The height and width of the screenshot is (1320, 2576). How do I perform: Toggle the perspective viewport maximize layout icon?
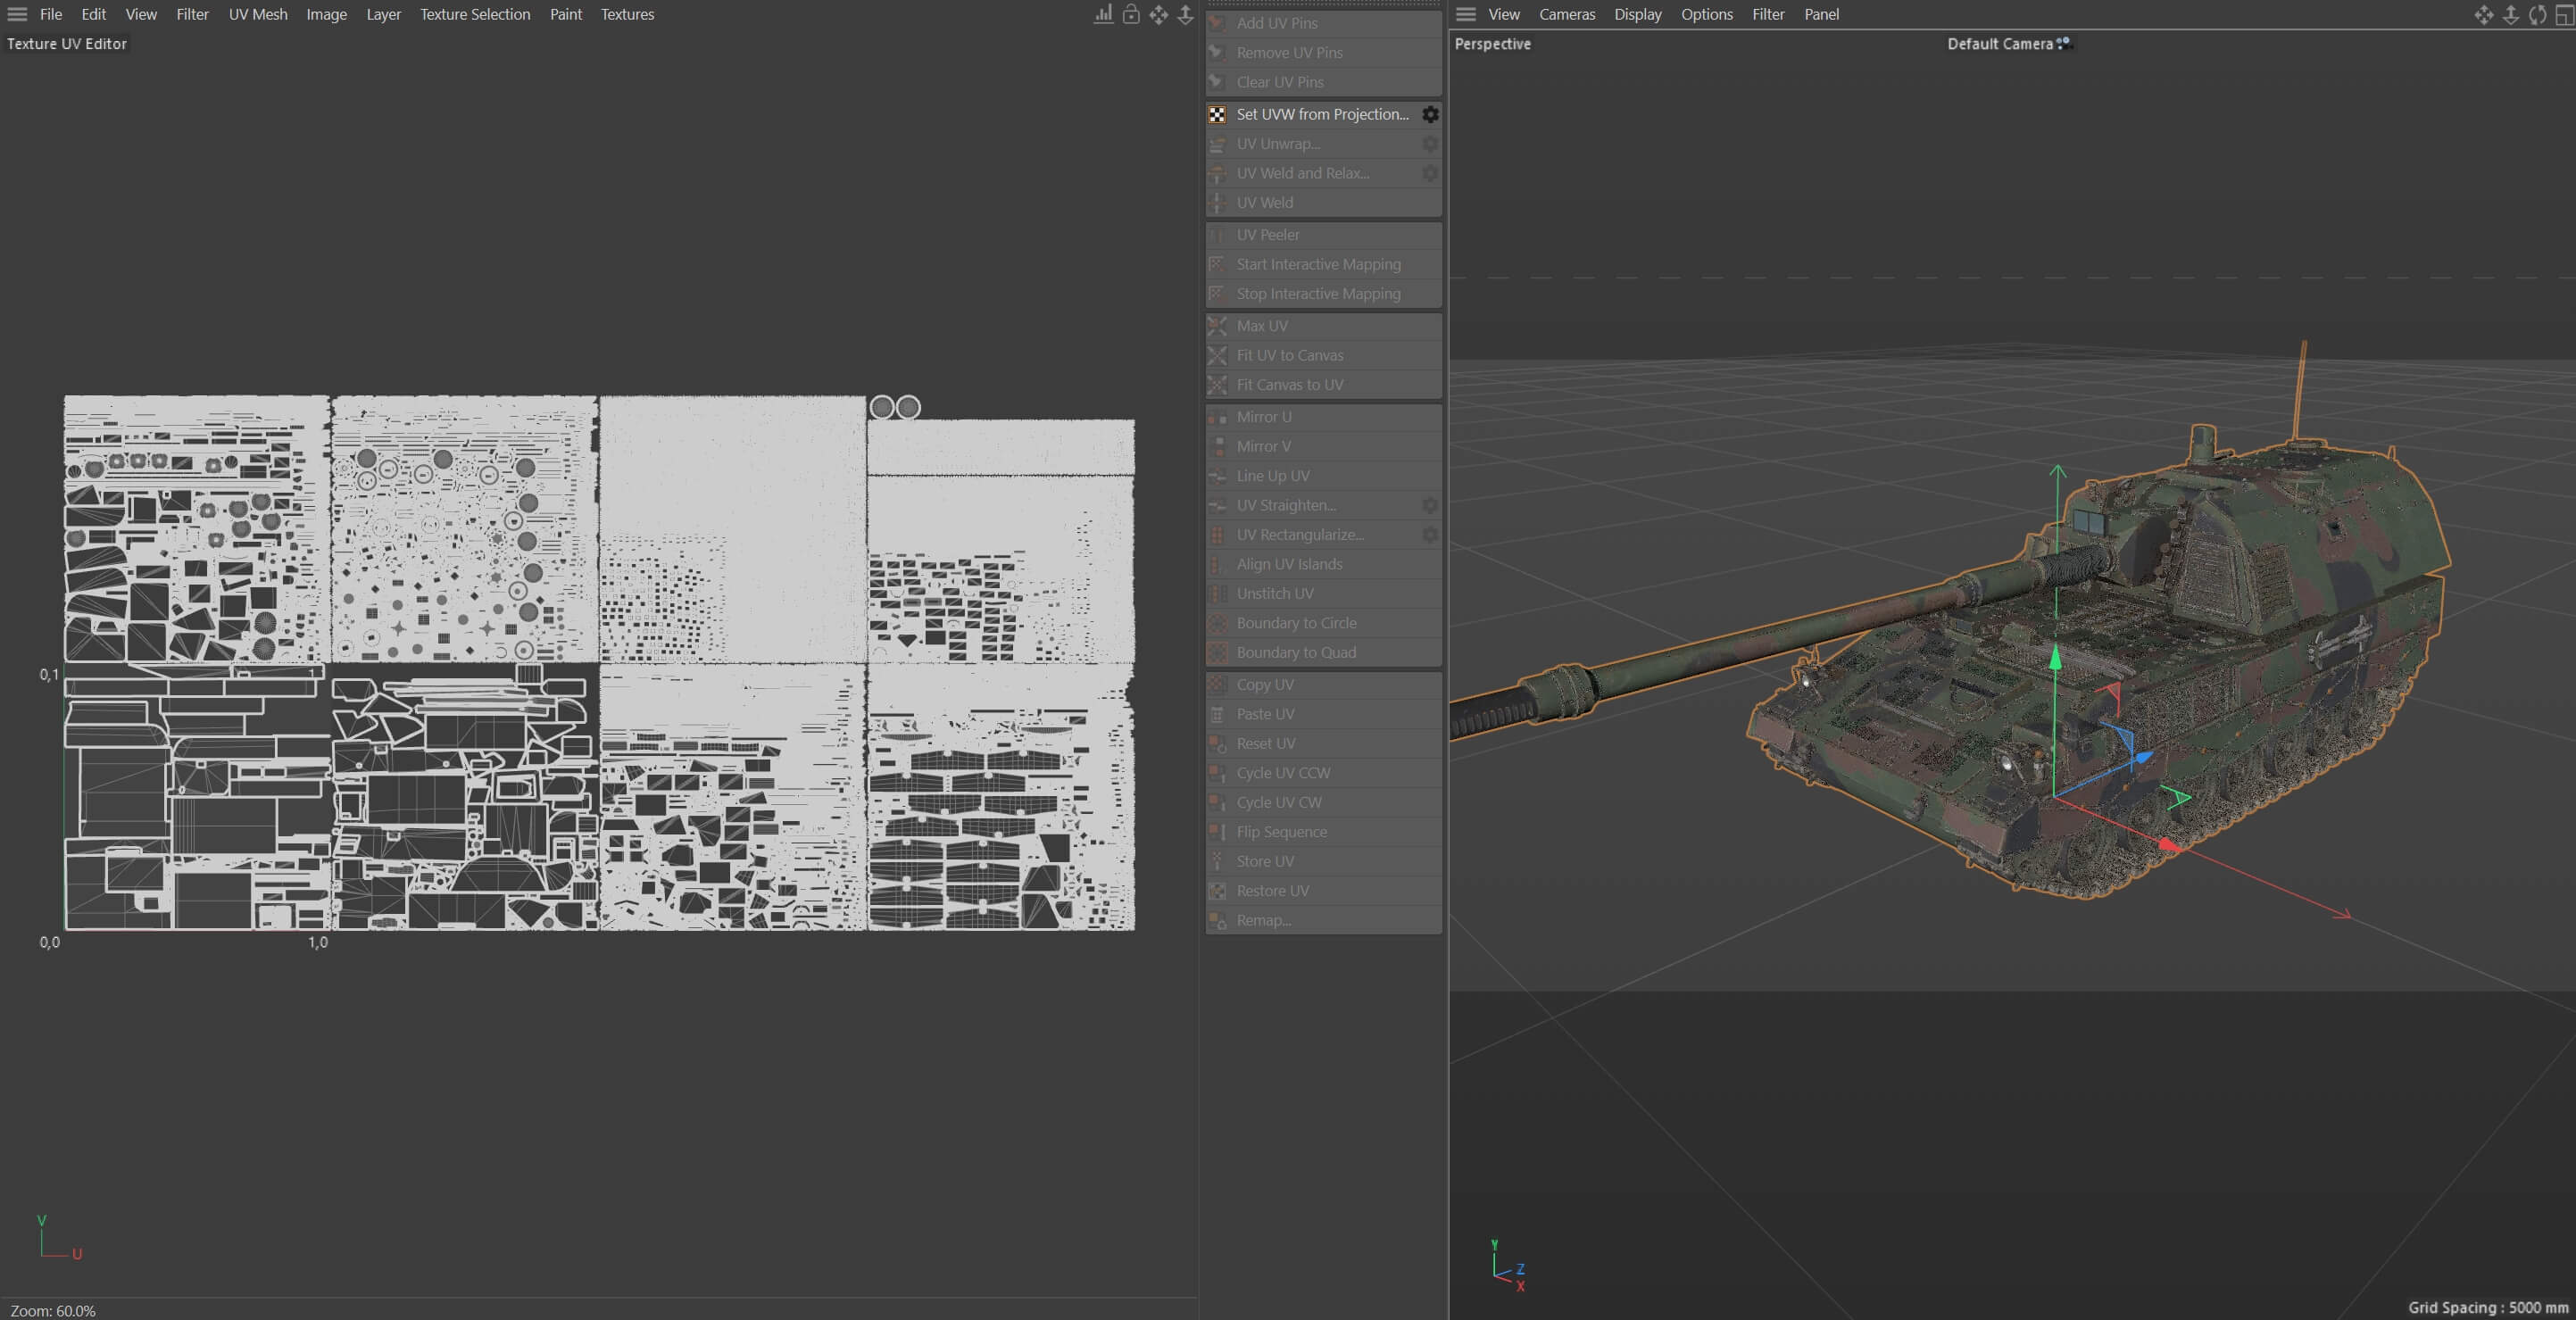(x=2564, y=14)
